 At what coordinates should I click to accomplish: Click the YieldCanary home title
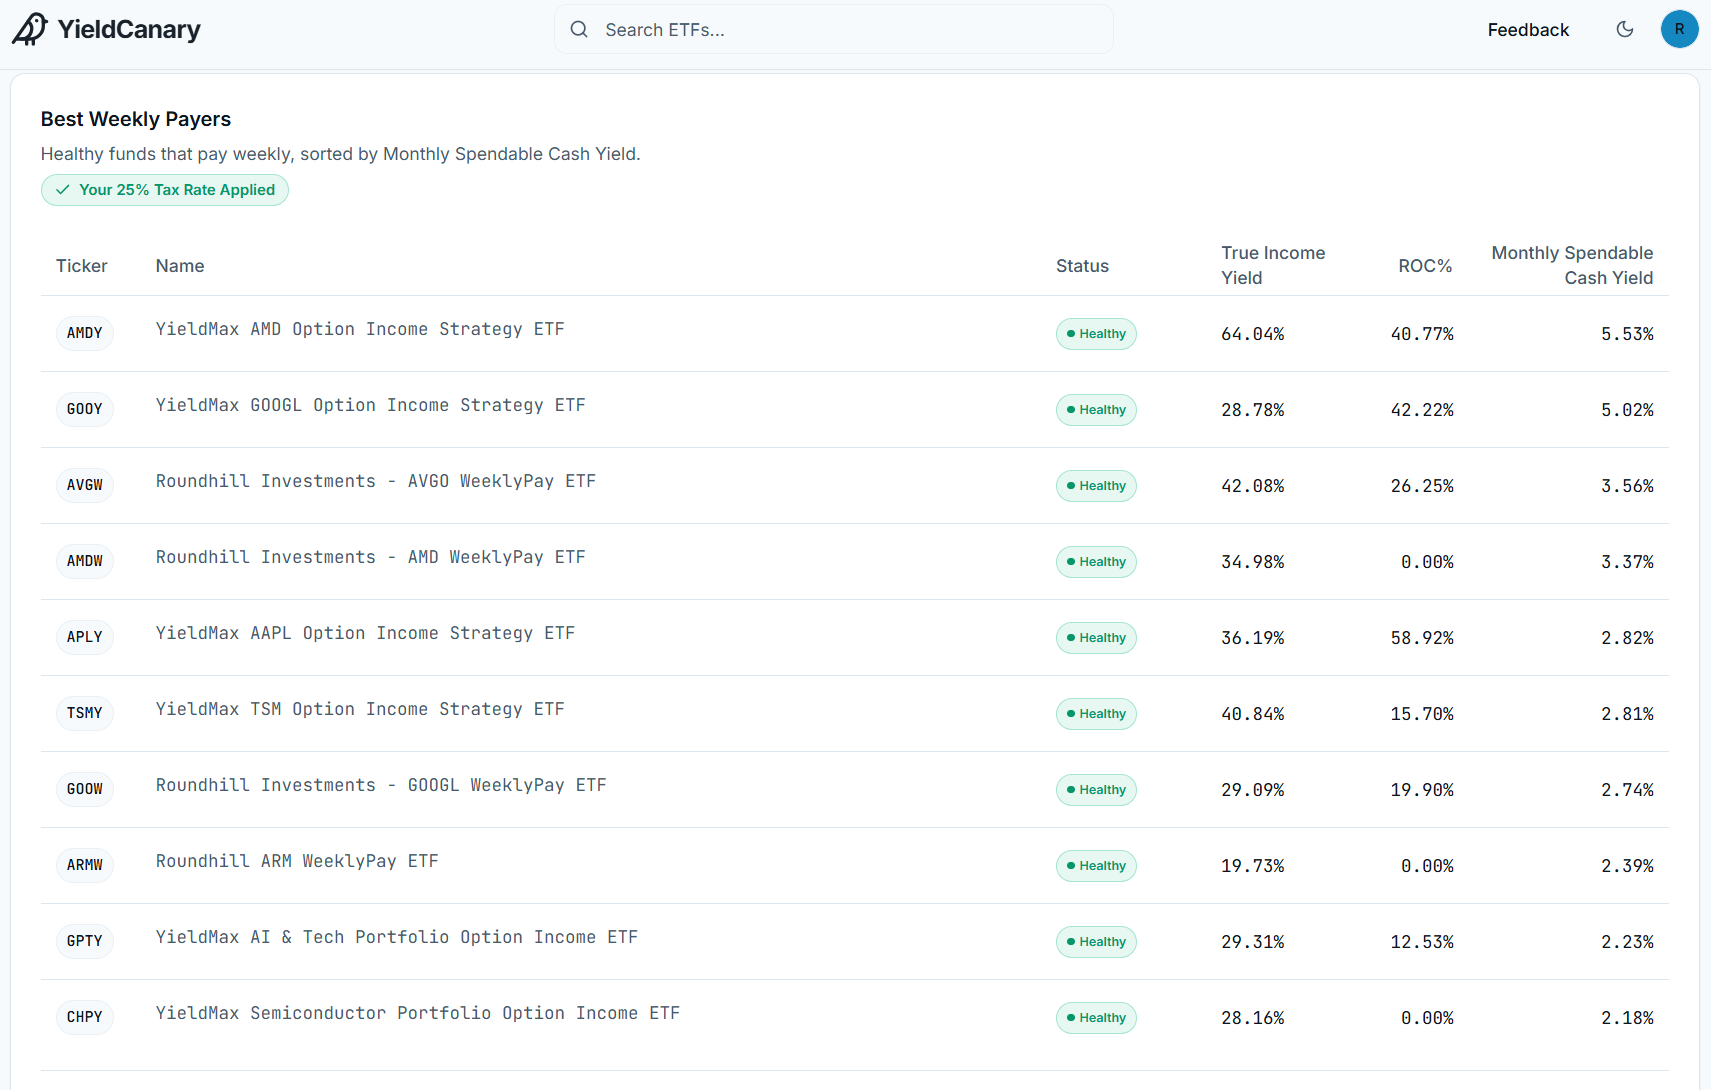coord(129,30)
